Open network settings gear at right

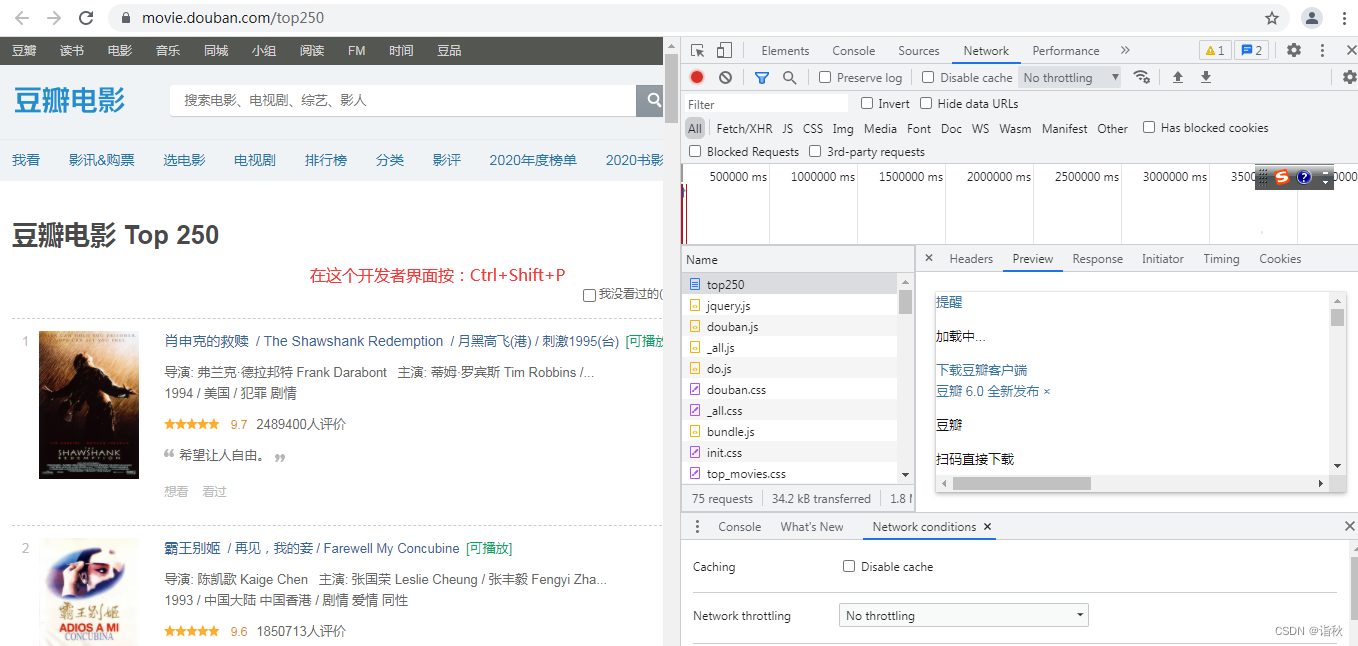[x=1349, y=77]
